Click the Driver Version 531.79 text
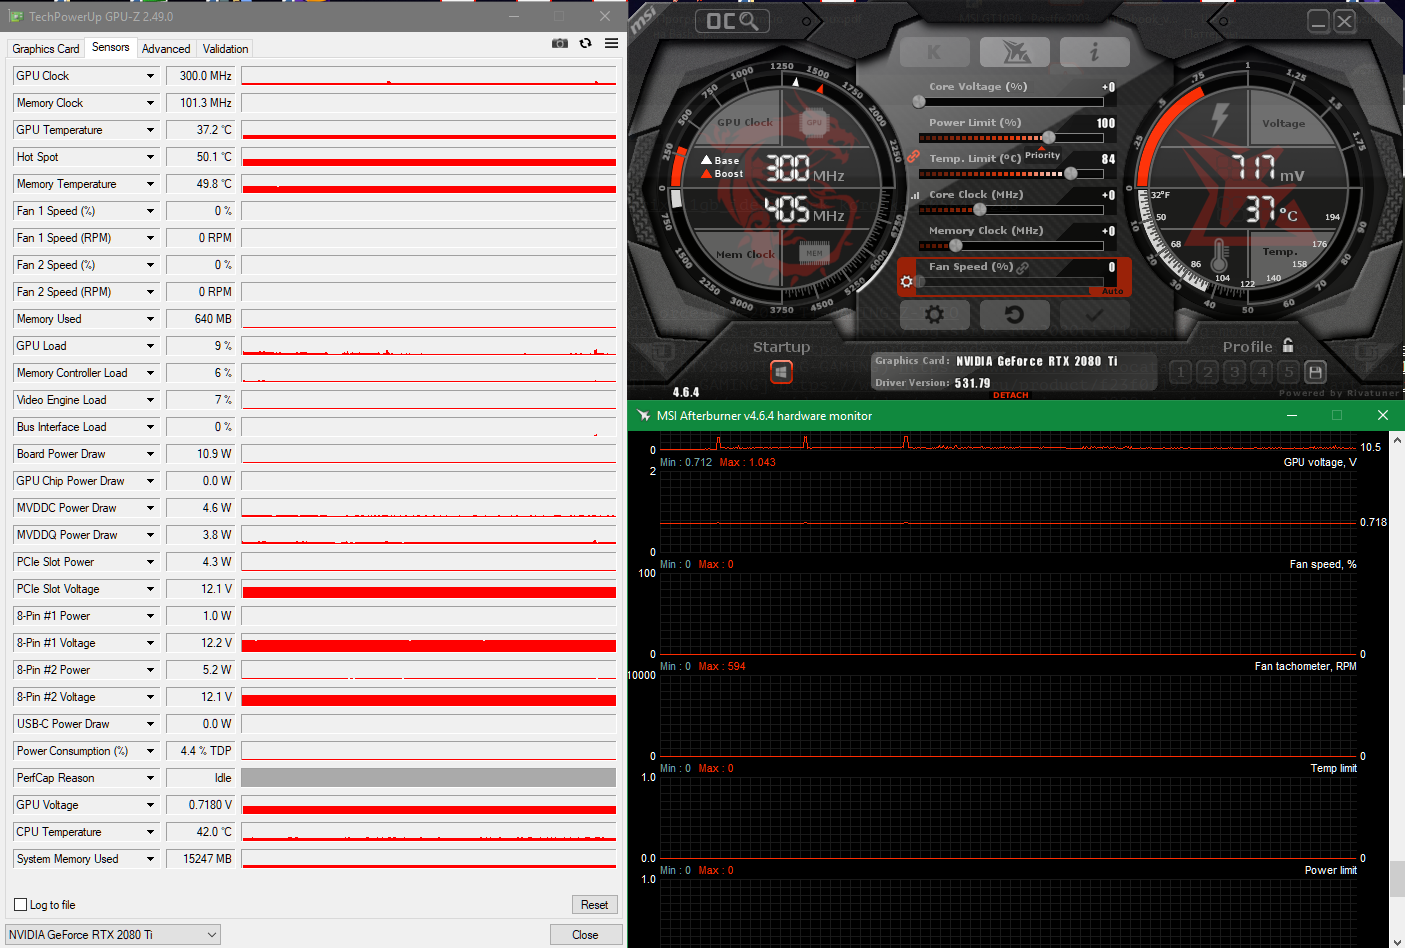 (x=933, y=383)
